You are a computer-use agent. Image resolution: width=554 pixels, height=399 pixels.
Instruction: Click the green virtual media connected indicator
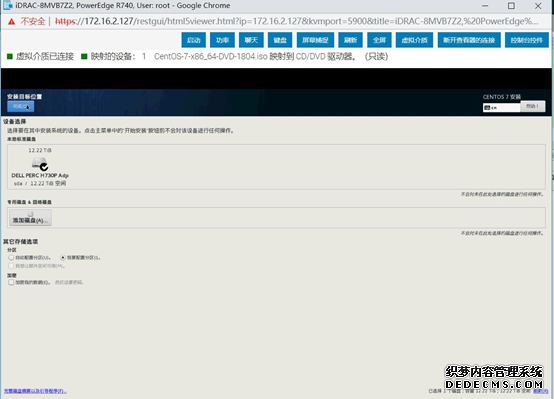point(10,57)
